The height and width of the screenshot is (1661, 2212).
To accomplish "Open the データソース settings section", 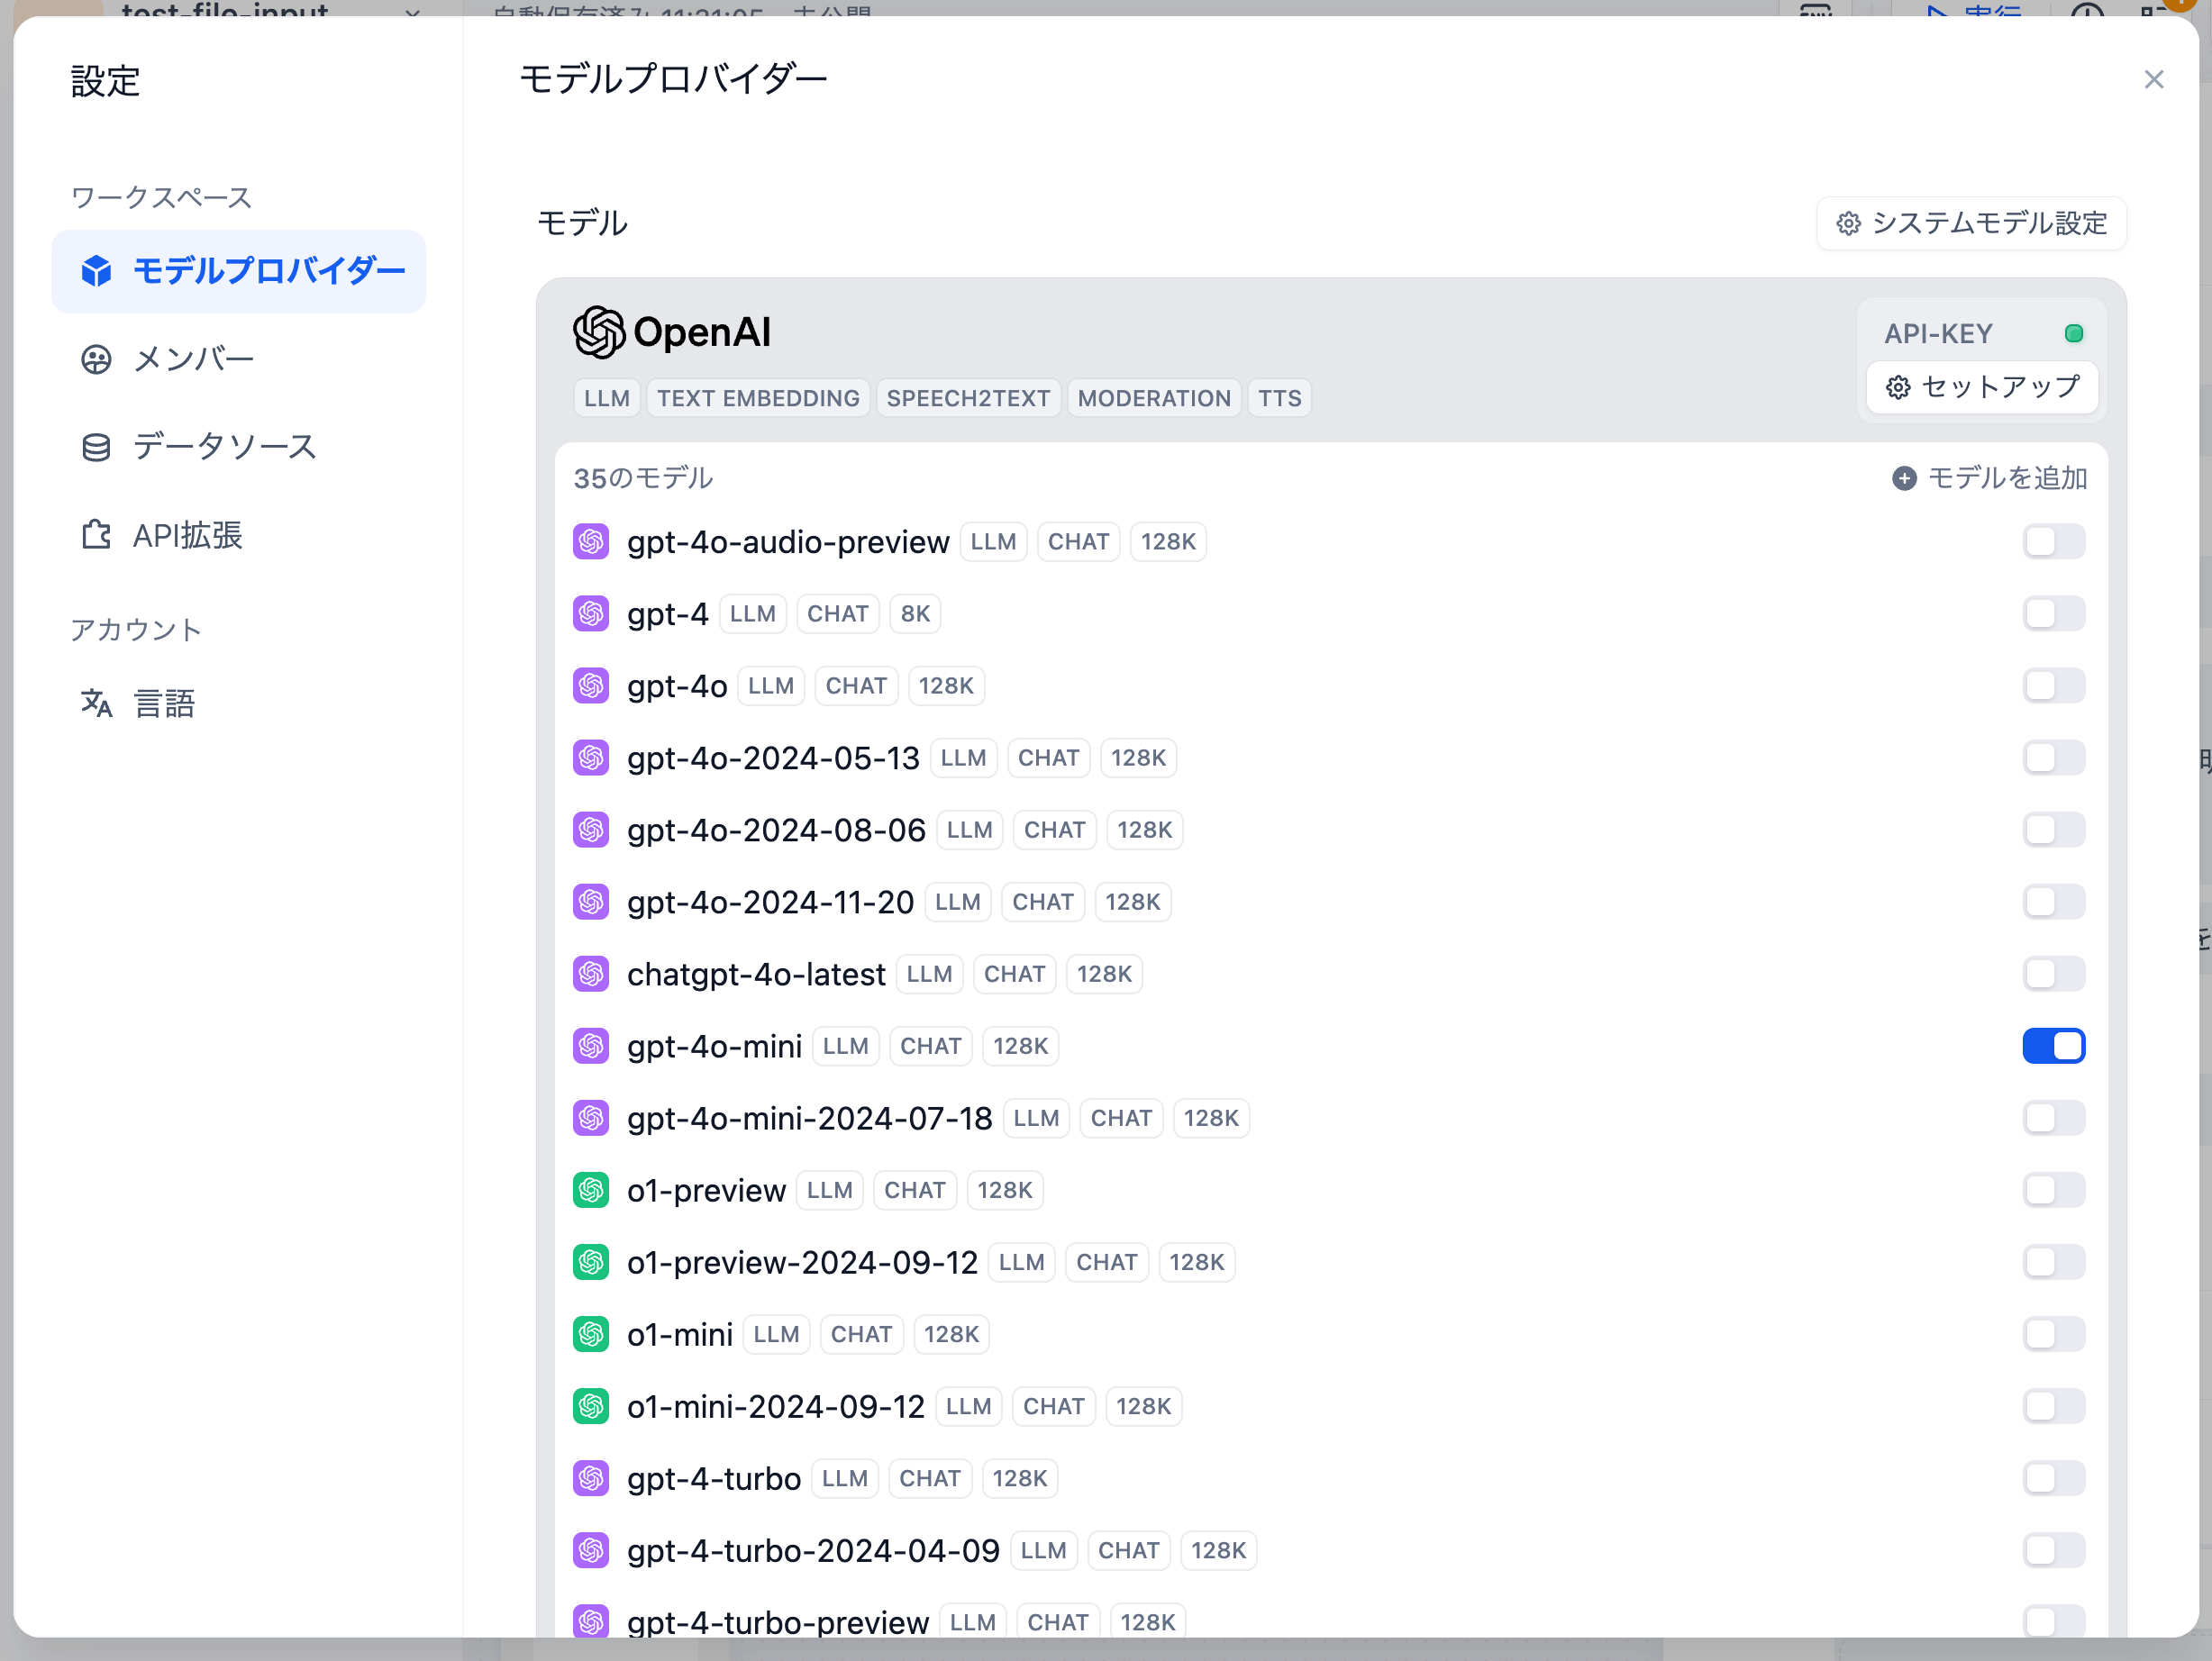I will tap(224, 447).
